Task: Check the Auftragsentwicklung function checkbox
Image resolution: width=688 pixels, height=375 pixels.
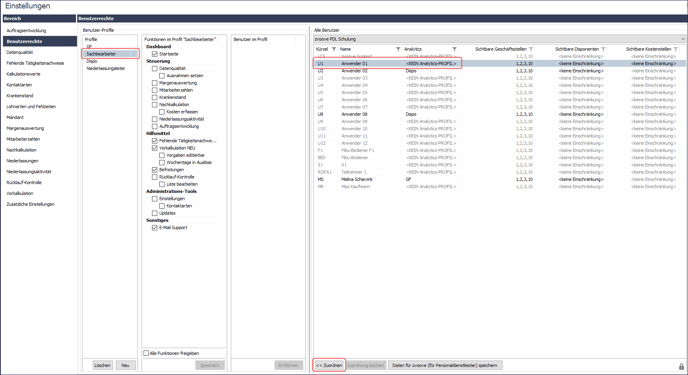Action: point(154,126)
